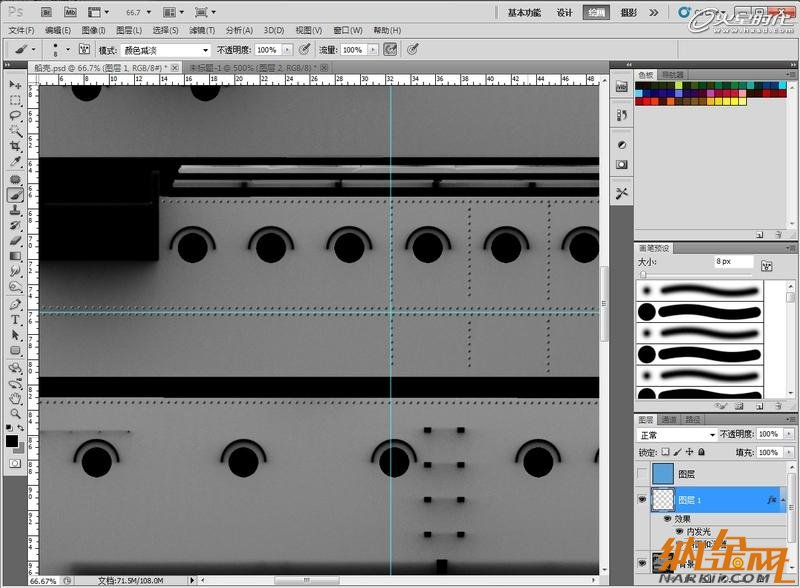
Task: Switch to 摄影 workspace
Action: (x=629, y=13)
